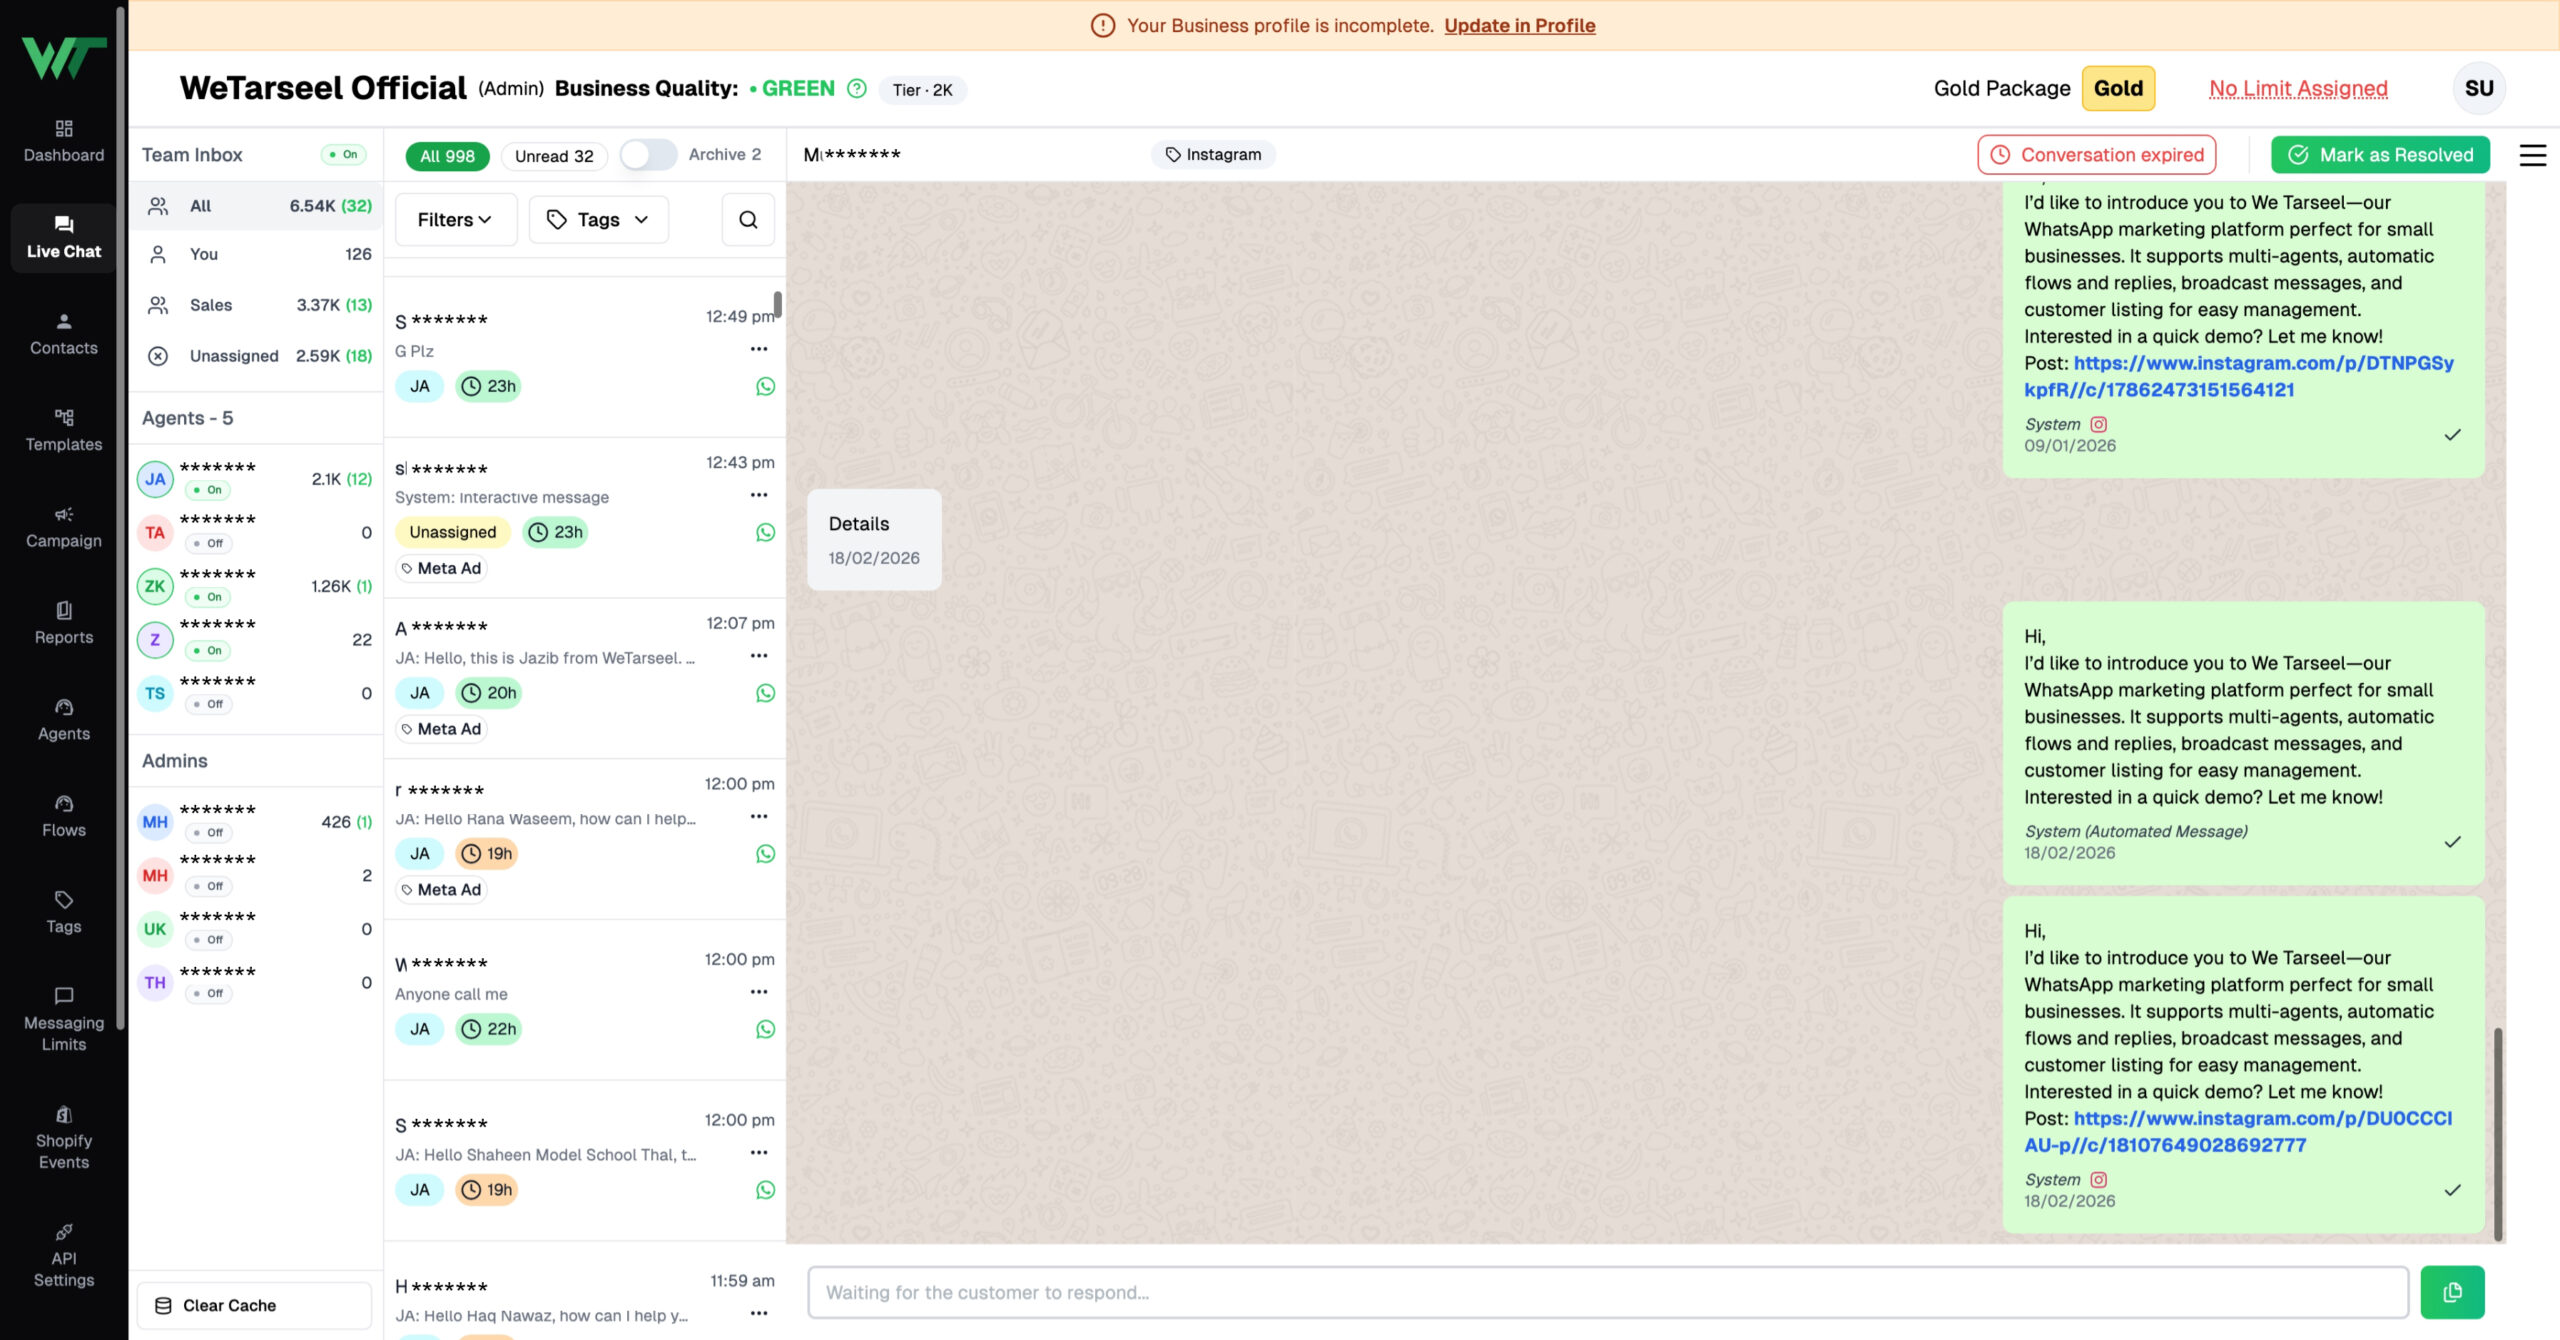Open the Contacts page
This screenshot has height=1340, width=2560.
tap(64, 334)
